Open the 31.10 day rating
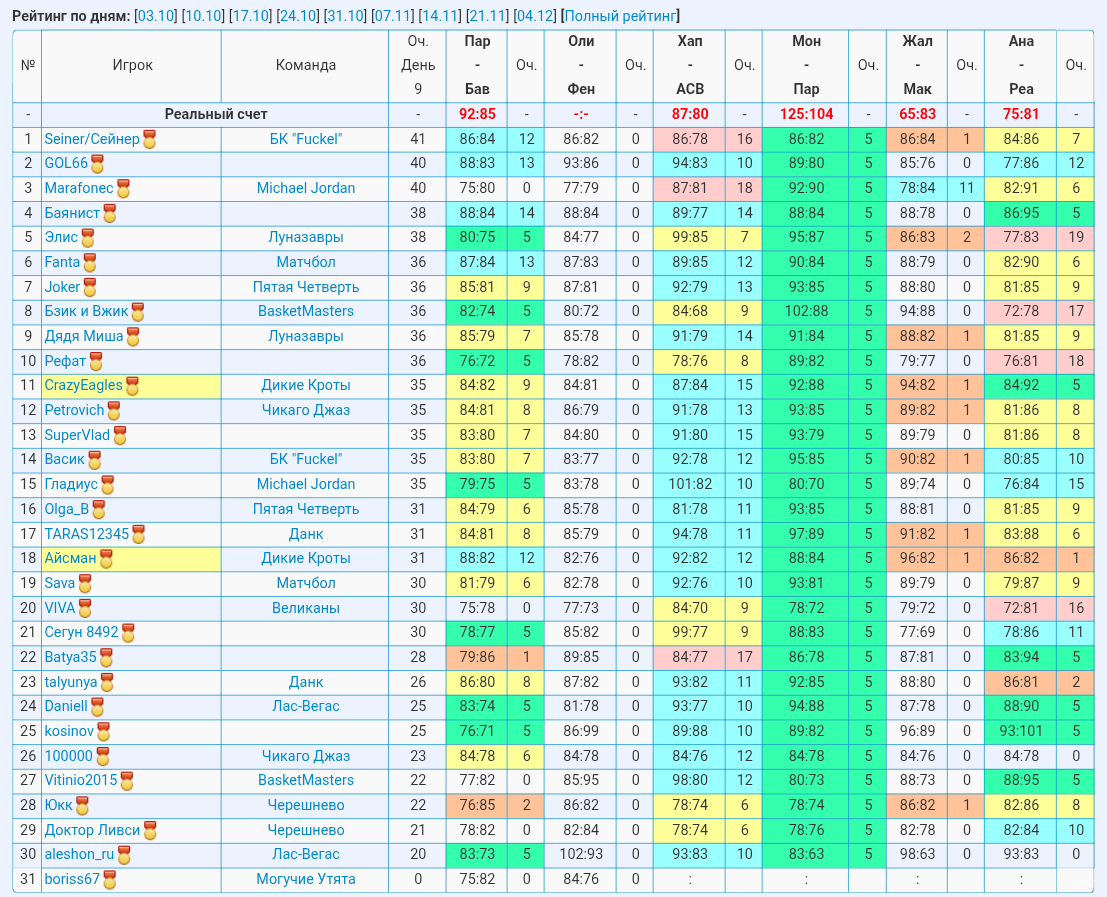Image resolution: width=1107 pixels, height=897 pixels. 345,16
